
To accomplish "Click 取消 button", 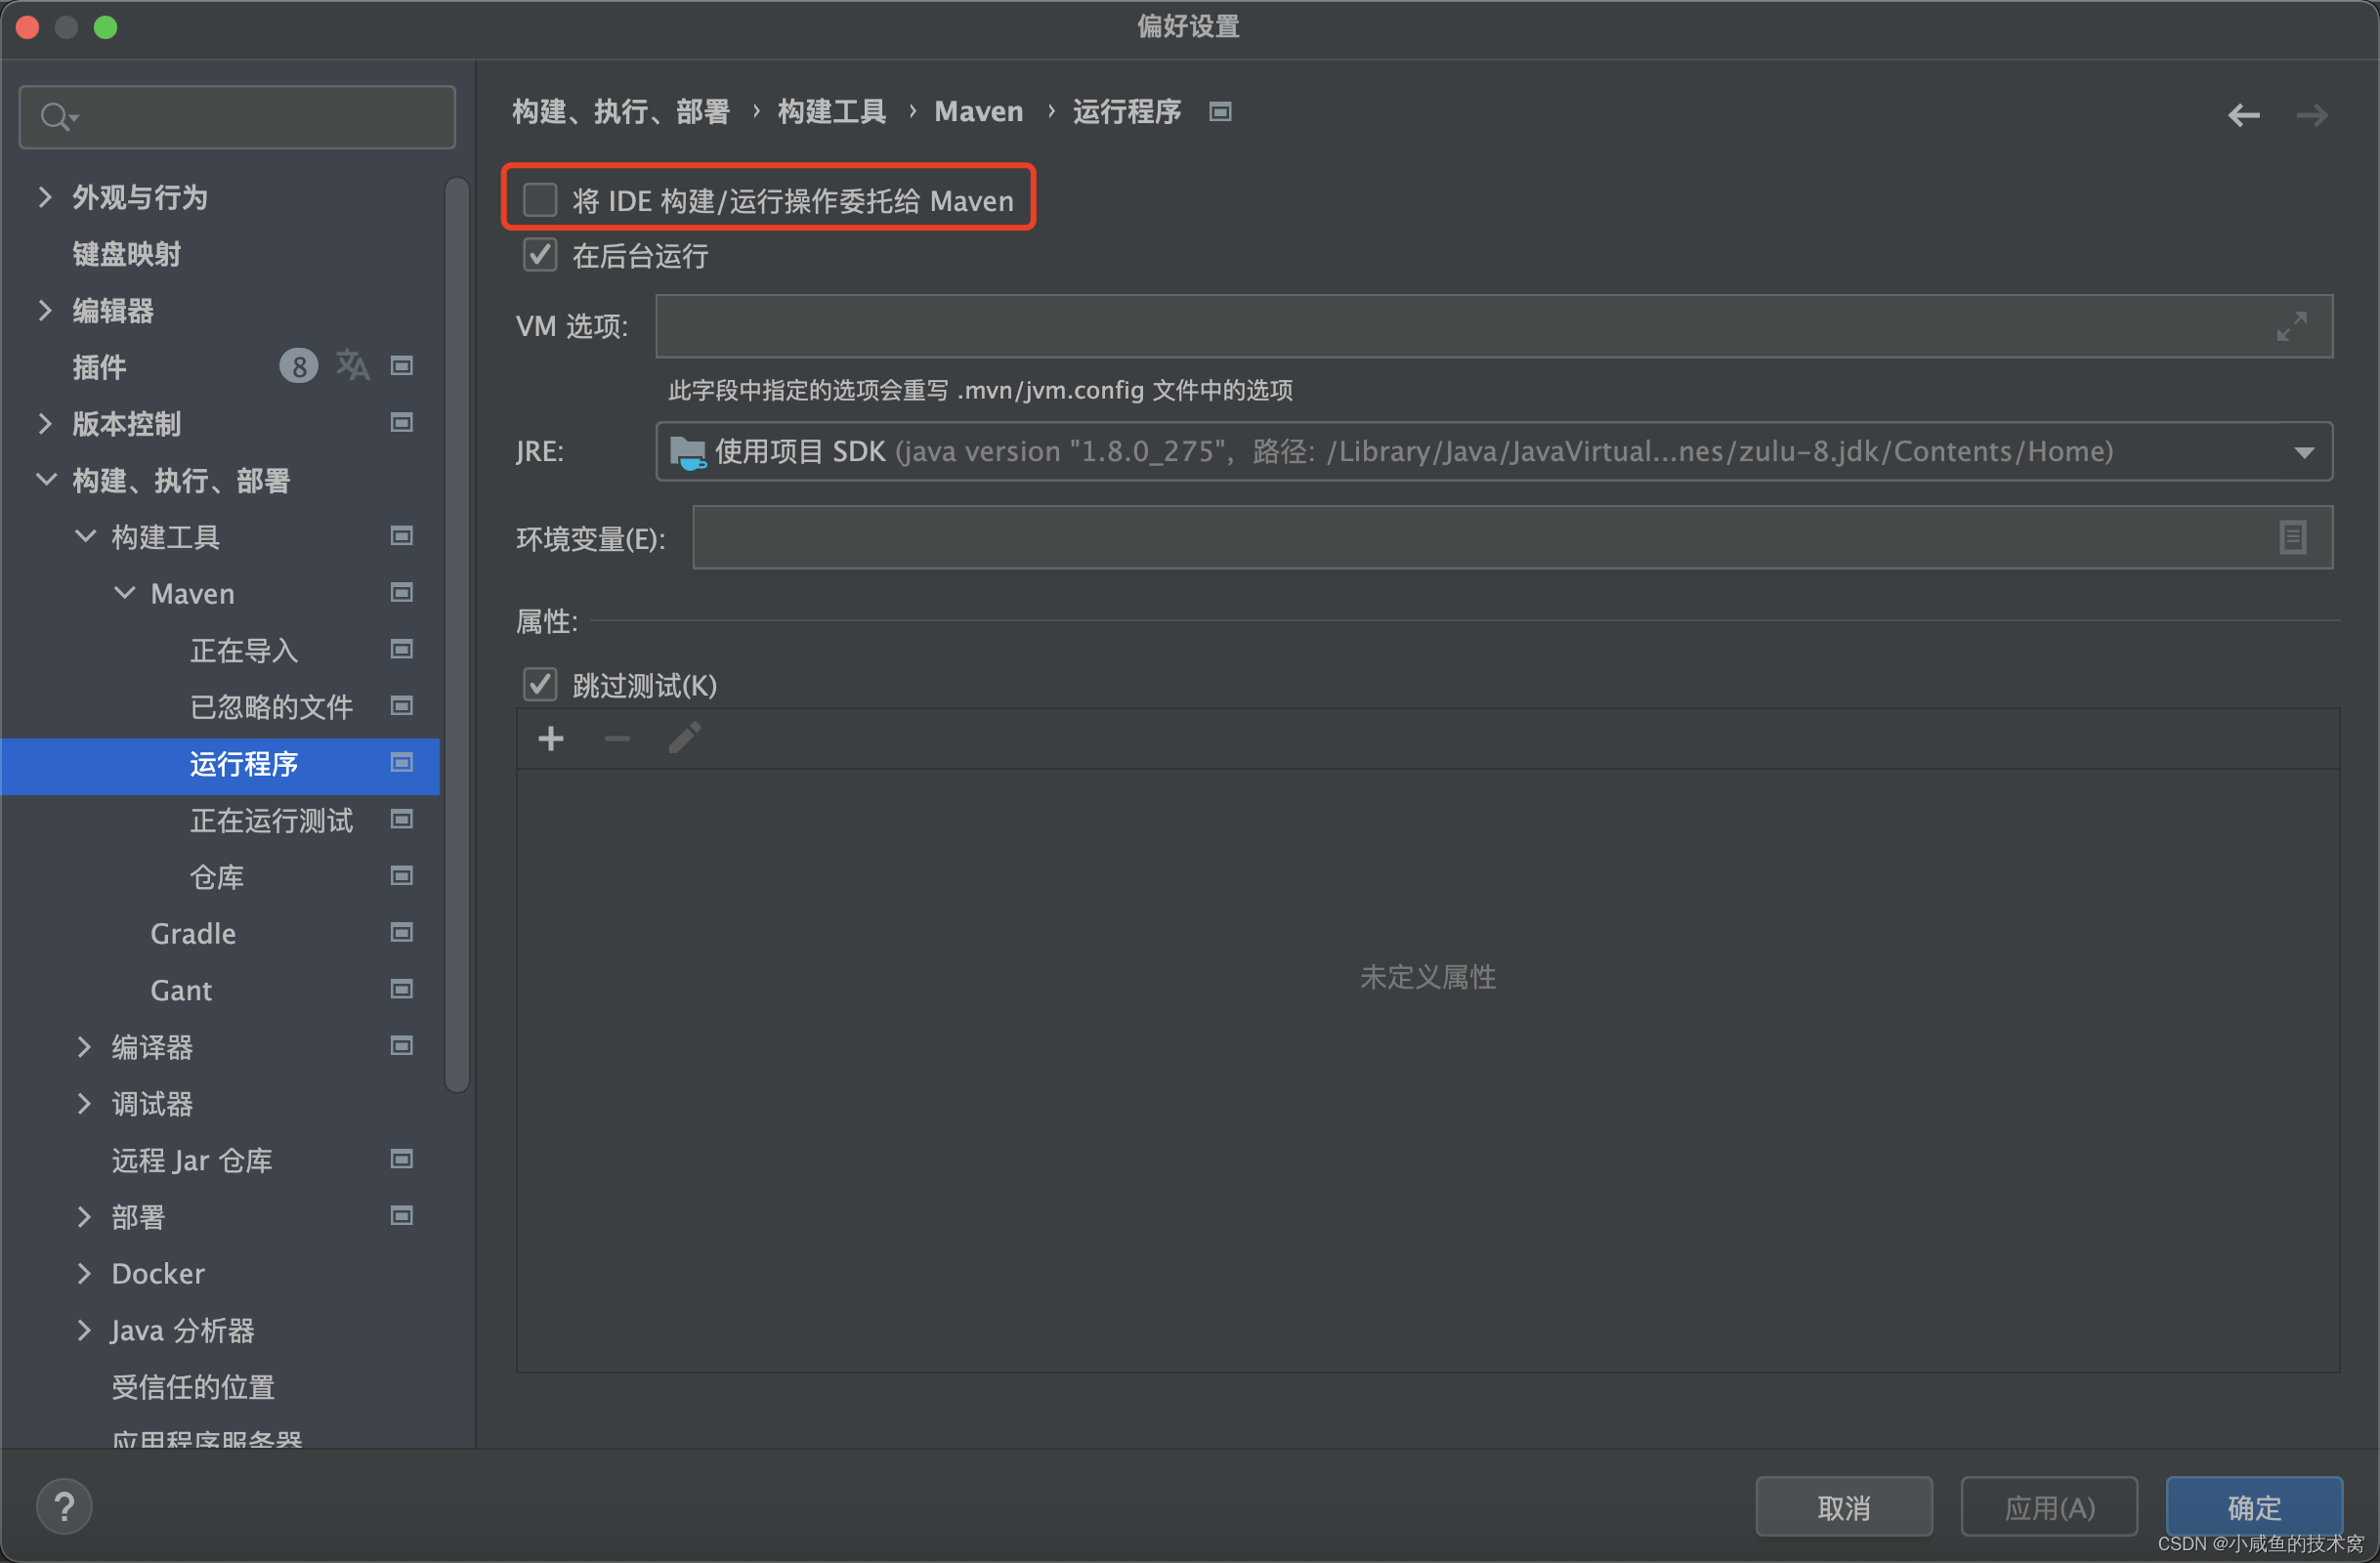I will tap(1843, 1506).
